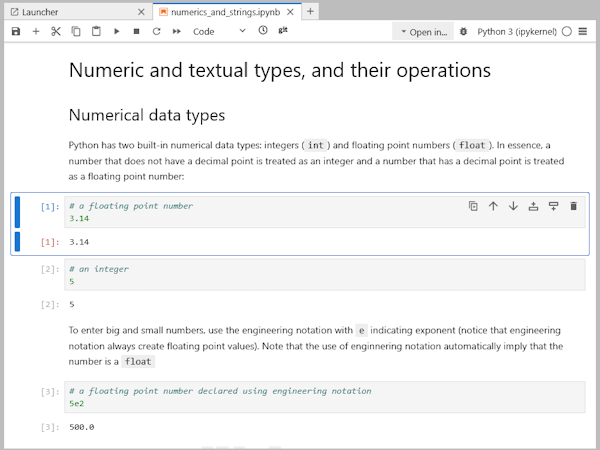Copy the selected cell from the toolbar

click(76, 31)
